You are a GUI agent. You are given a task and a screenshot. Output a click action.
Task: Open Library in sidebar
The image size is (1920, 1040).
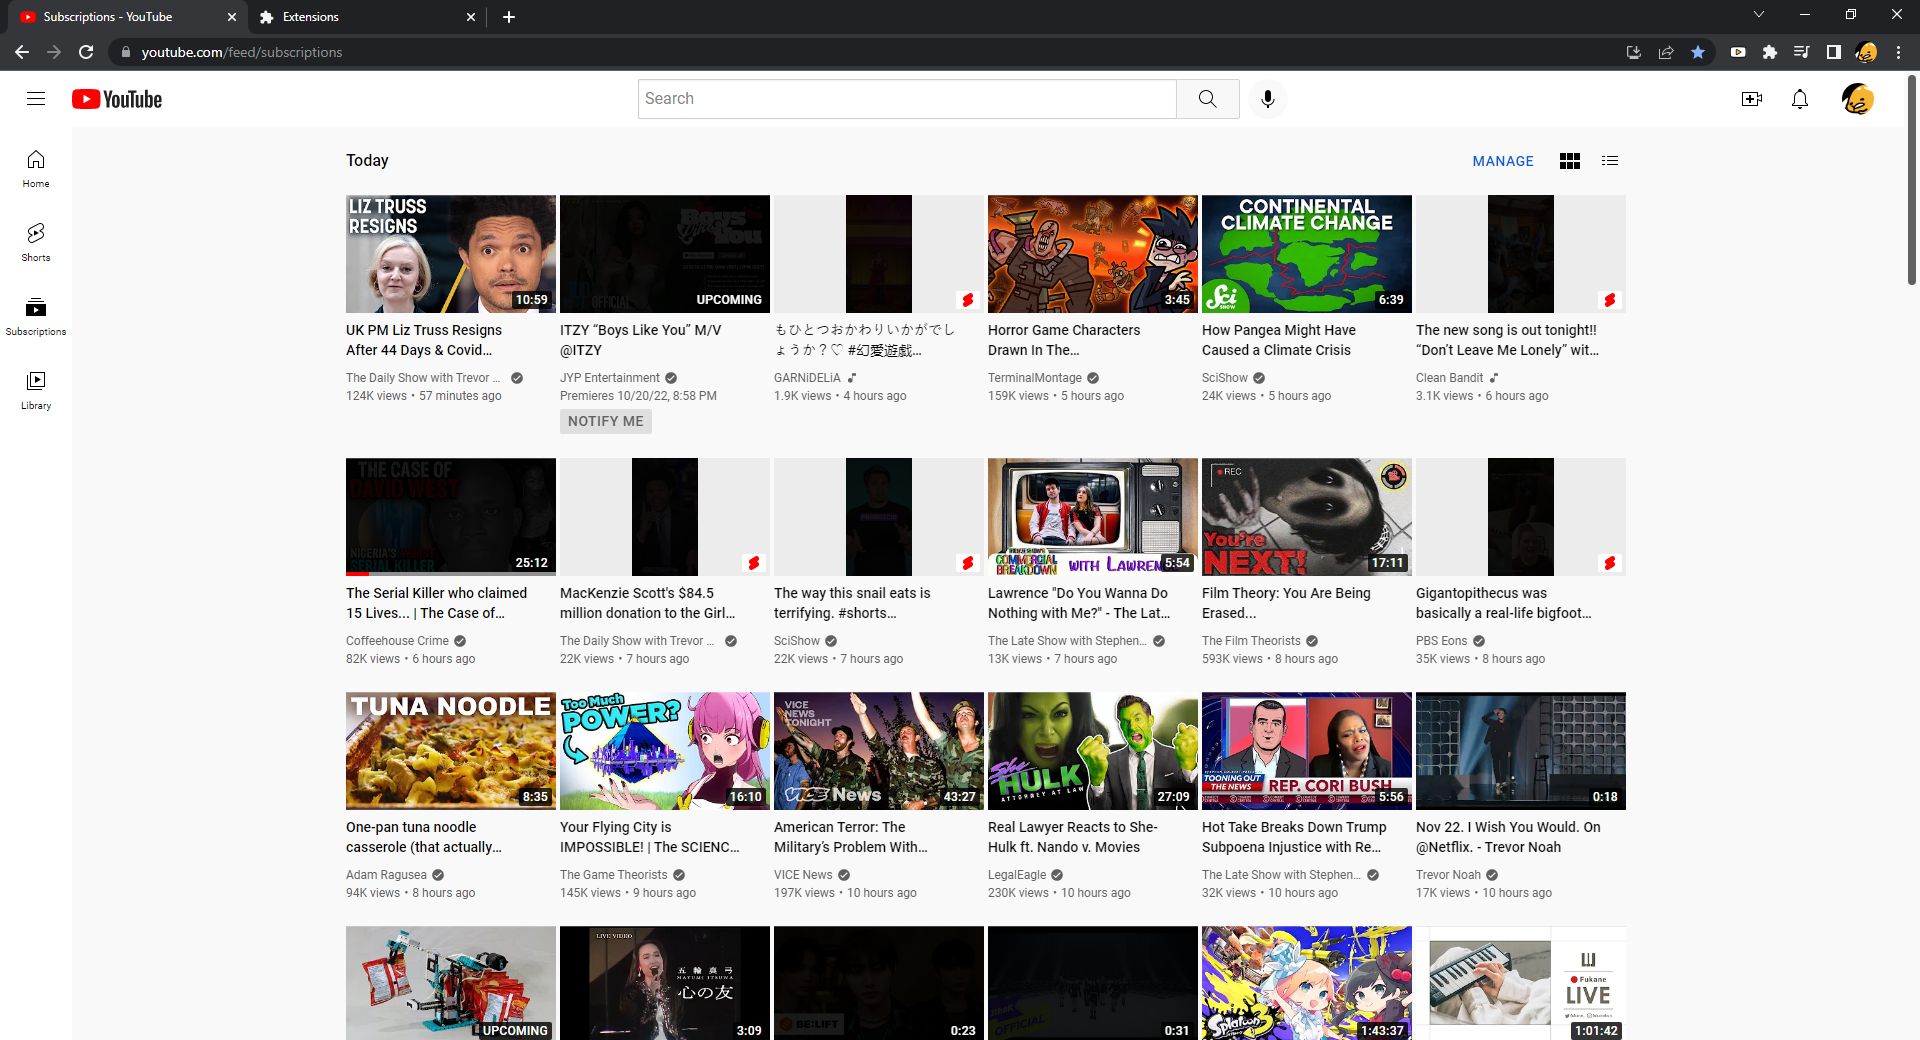click(36, 390)
